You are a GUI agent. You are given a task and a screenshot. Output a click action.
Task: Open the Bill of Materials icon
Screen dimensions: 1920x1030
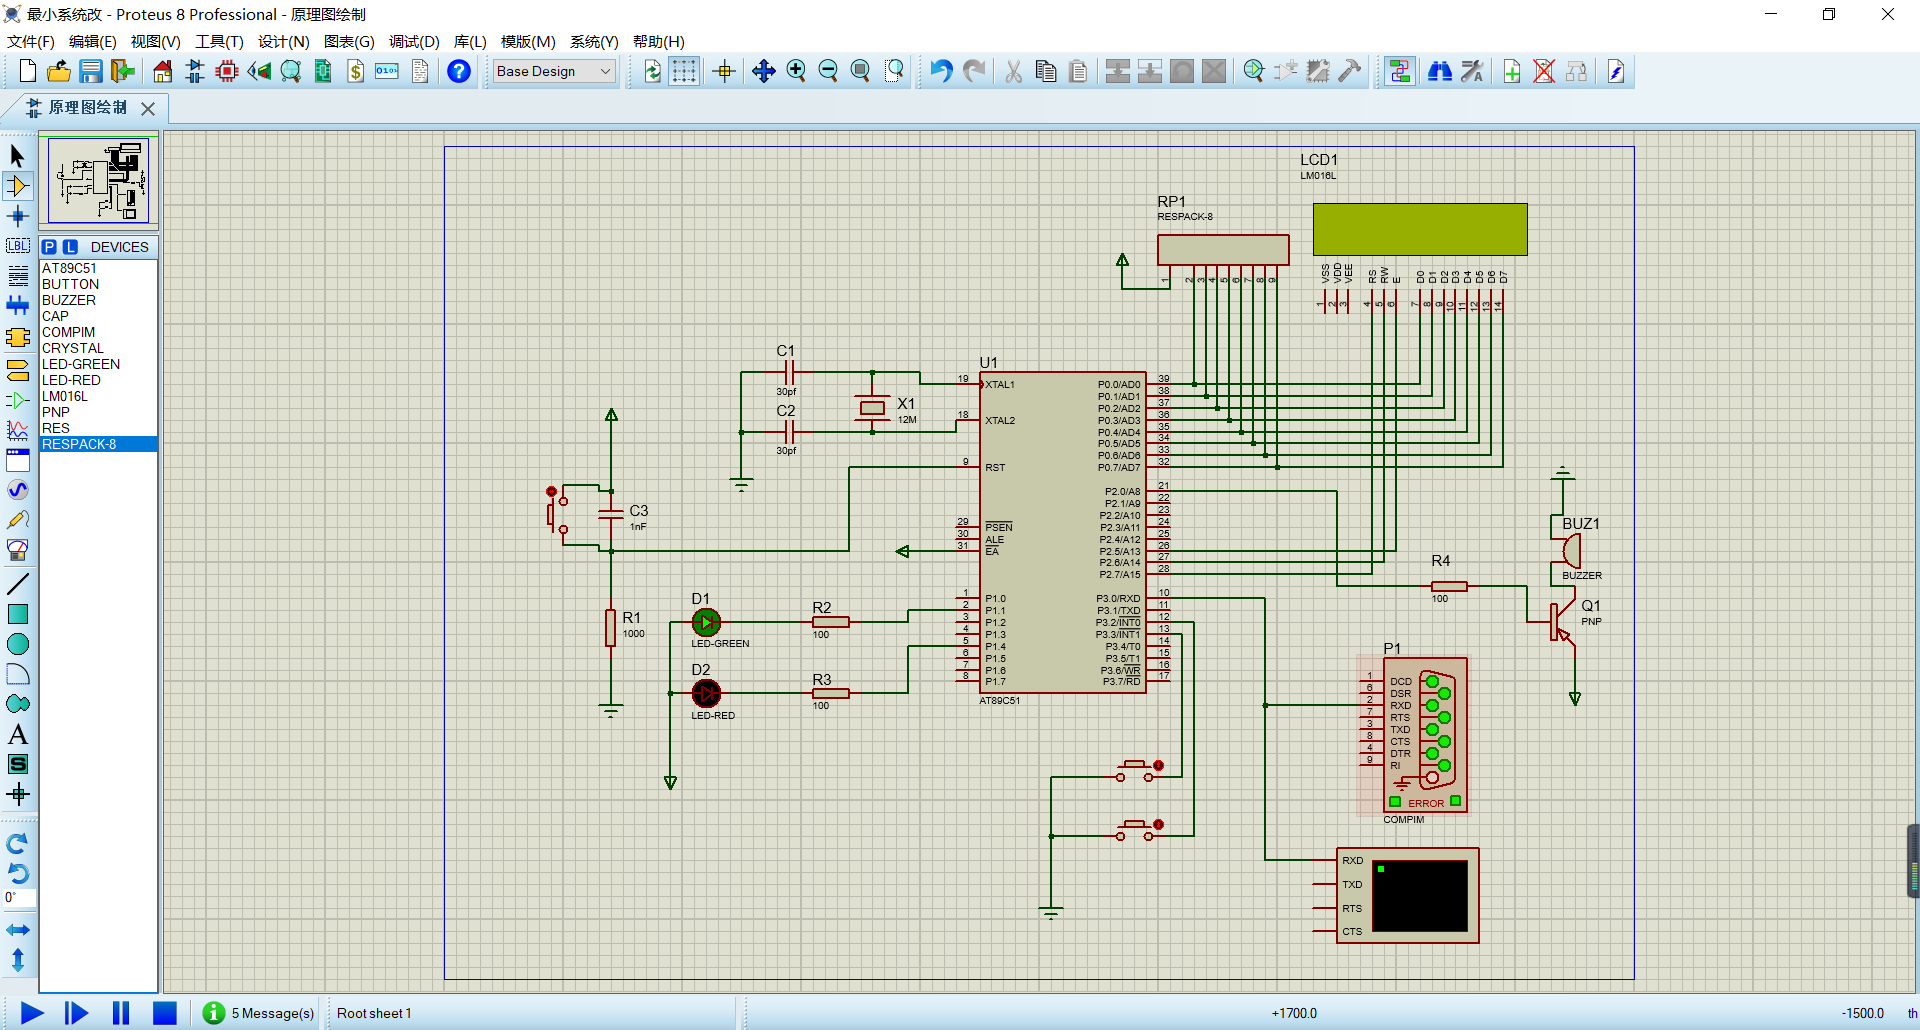coord(355,71)
